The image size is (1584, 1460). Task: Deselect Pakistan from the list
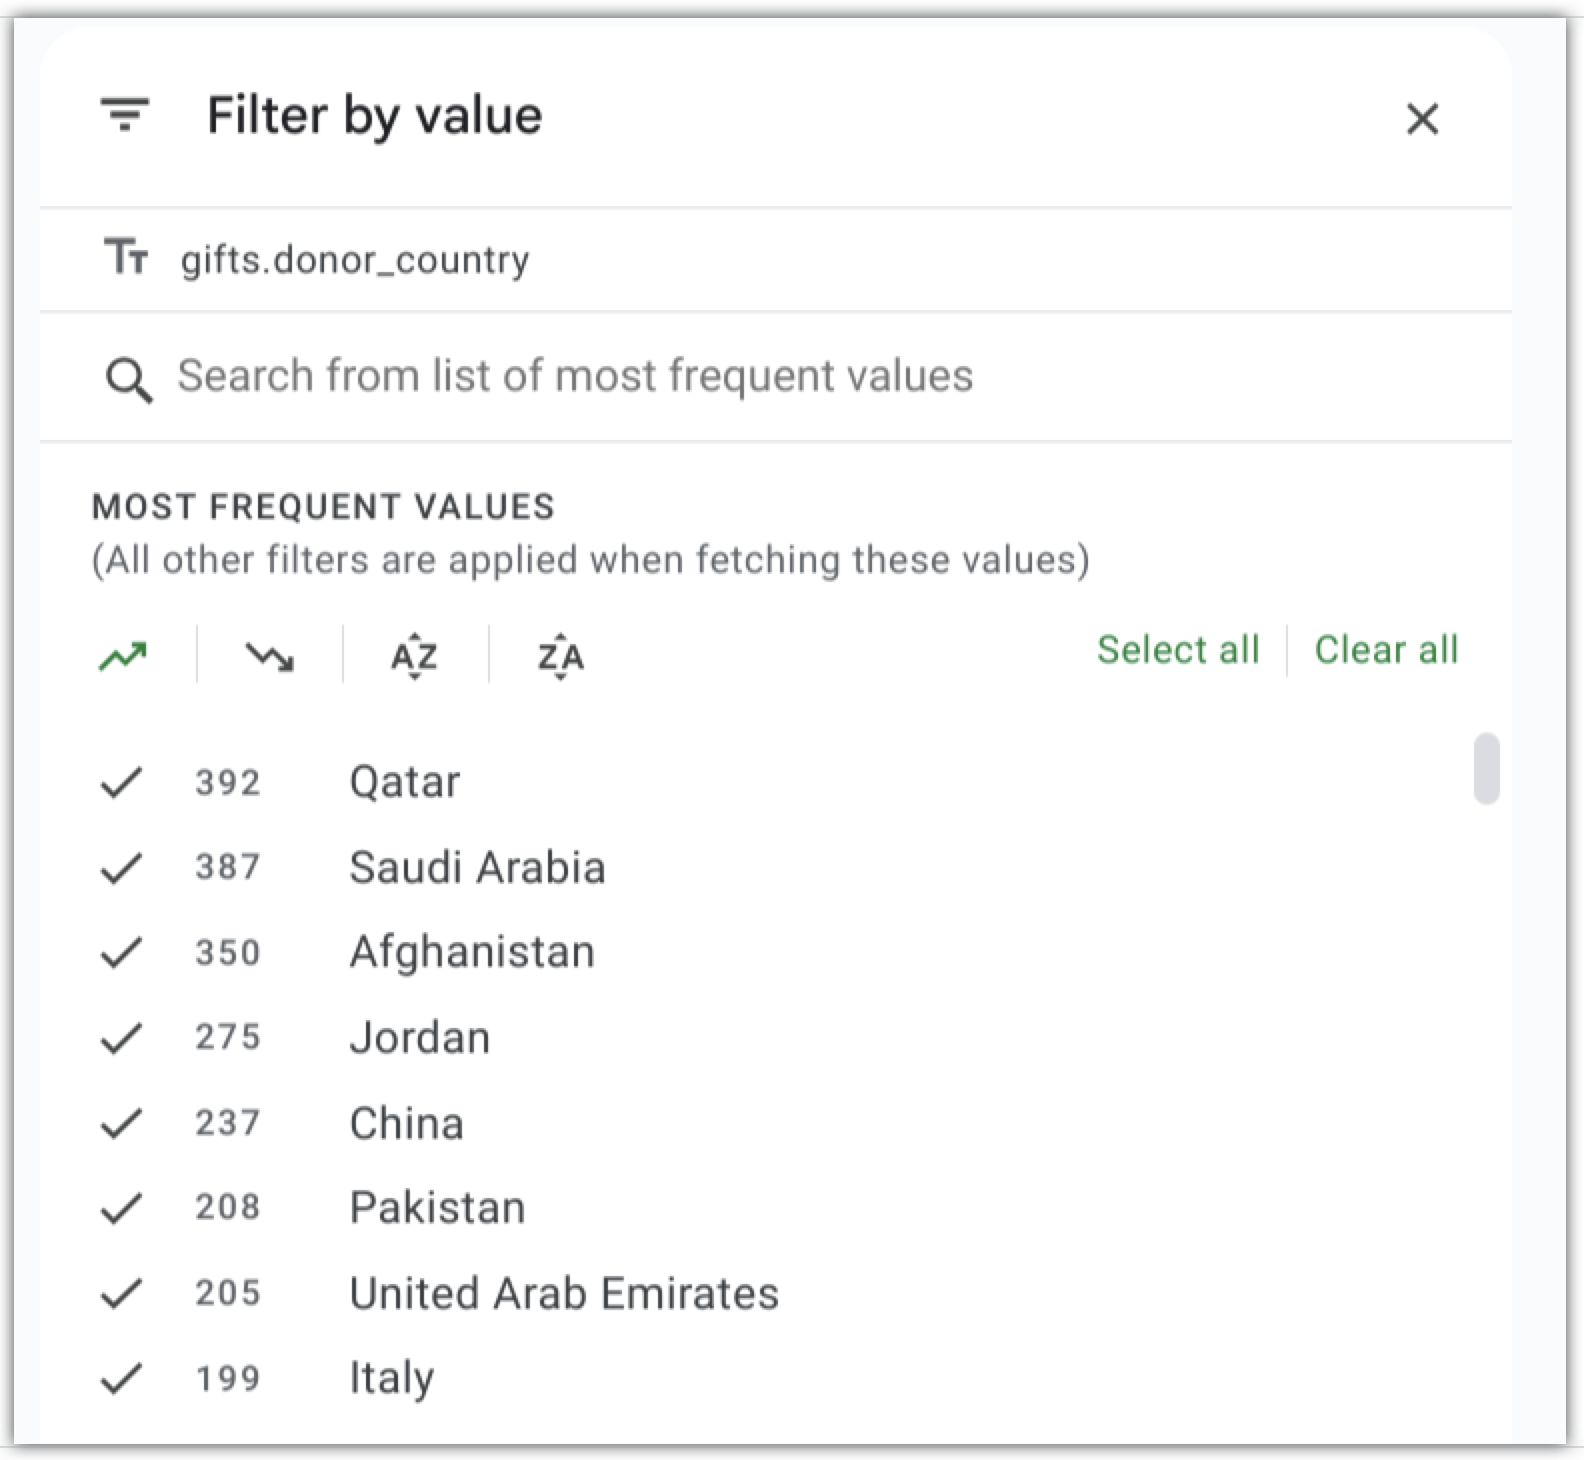point(121,1208)
